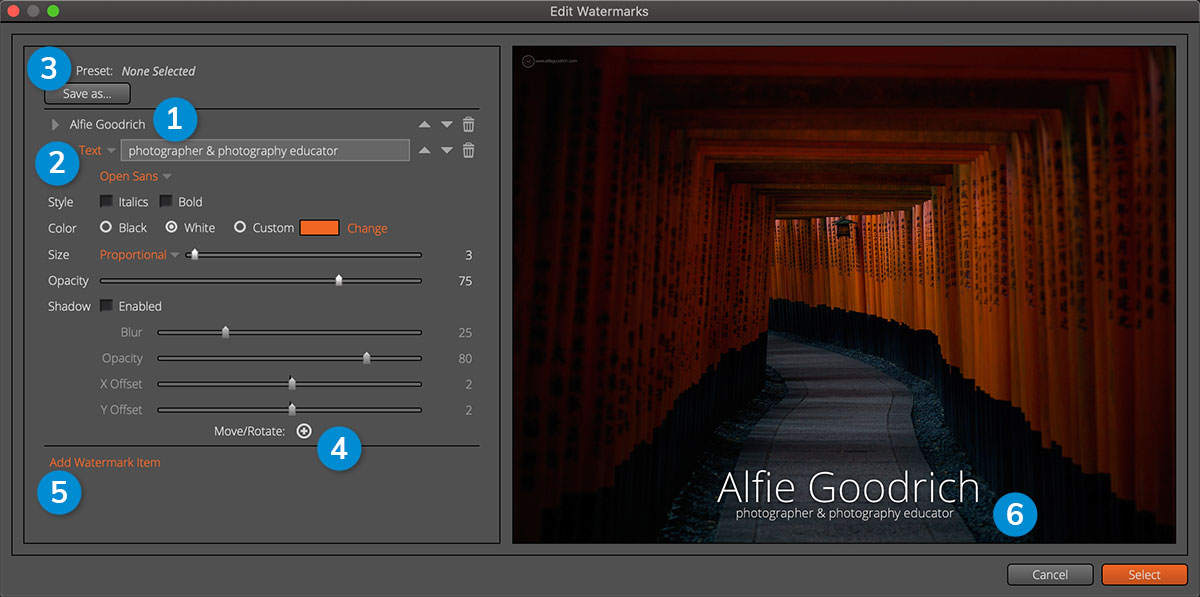The image size is (1200, 597).
Task: Delete the Alfie Goodrich watermark item
Action: click(x=468, y=125)
